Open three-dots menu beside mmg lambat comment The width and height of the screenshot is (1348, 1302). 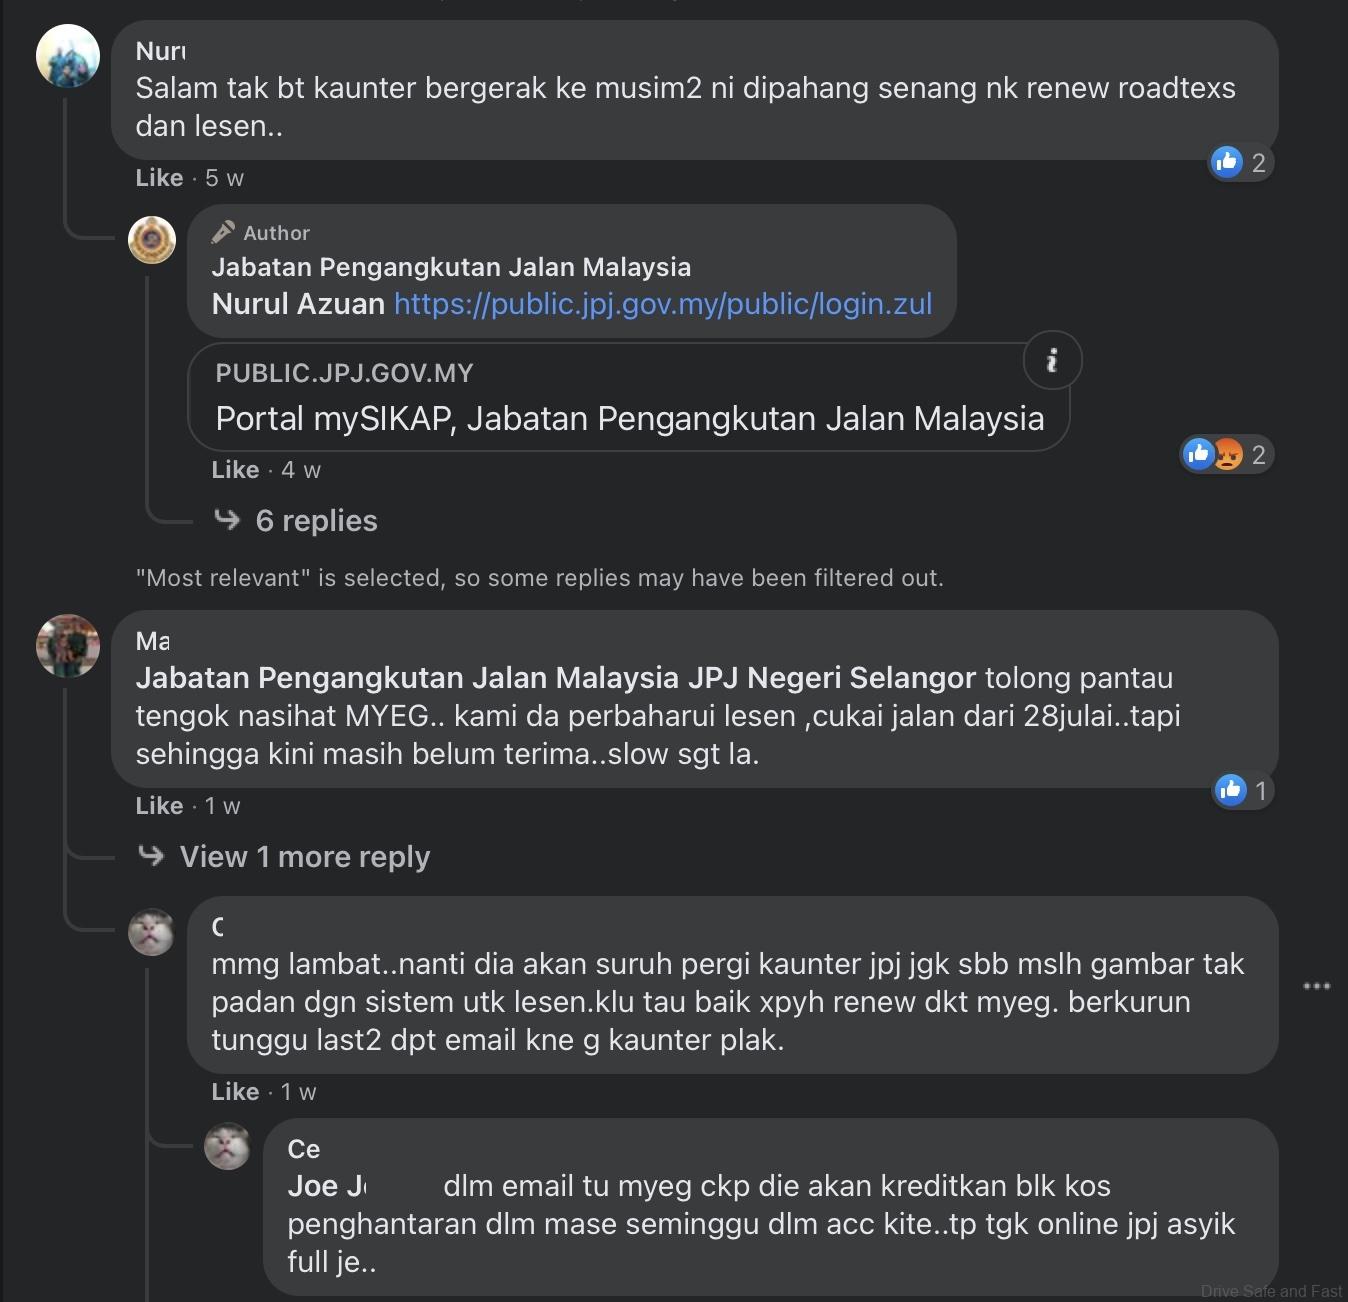[x=1316, y=986]
